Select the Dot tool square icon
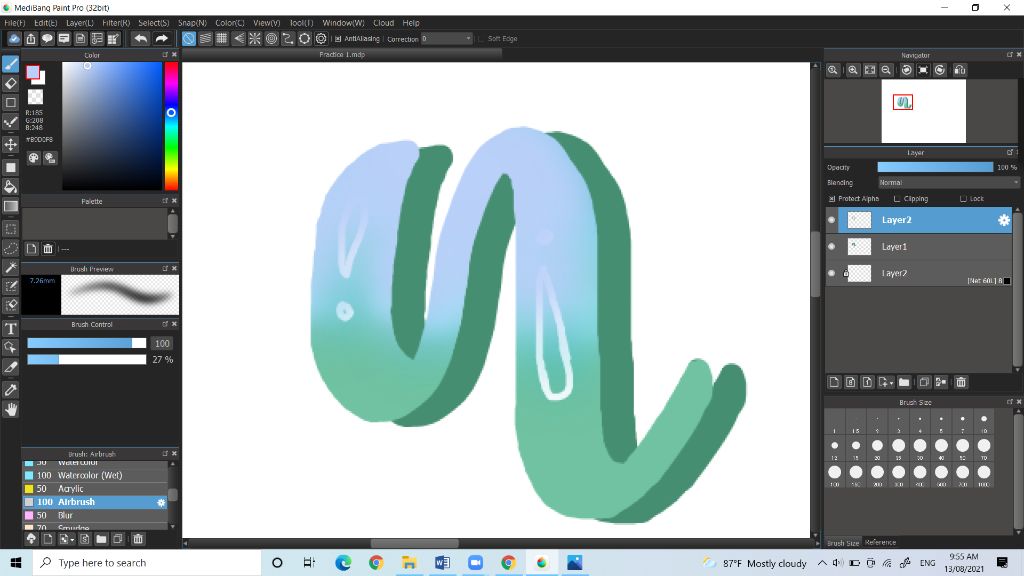Viewport: 1024px width, 576px height. (10, 103)
